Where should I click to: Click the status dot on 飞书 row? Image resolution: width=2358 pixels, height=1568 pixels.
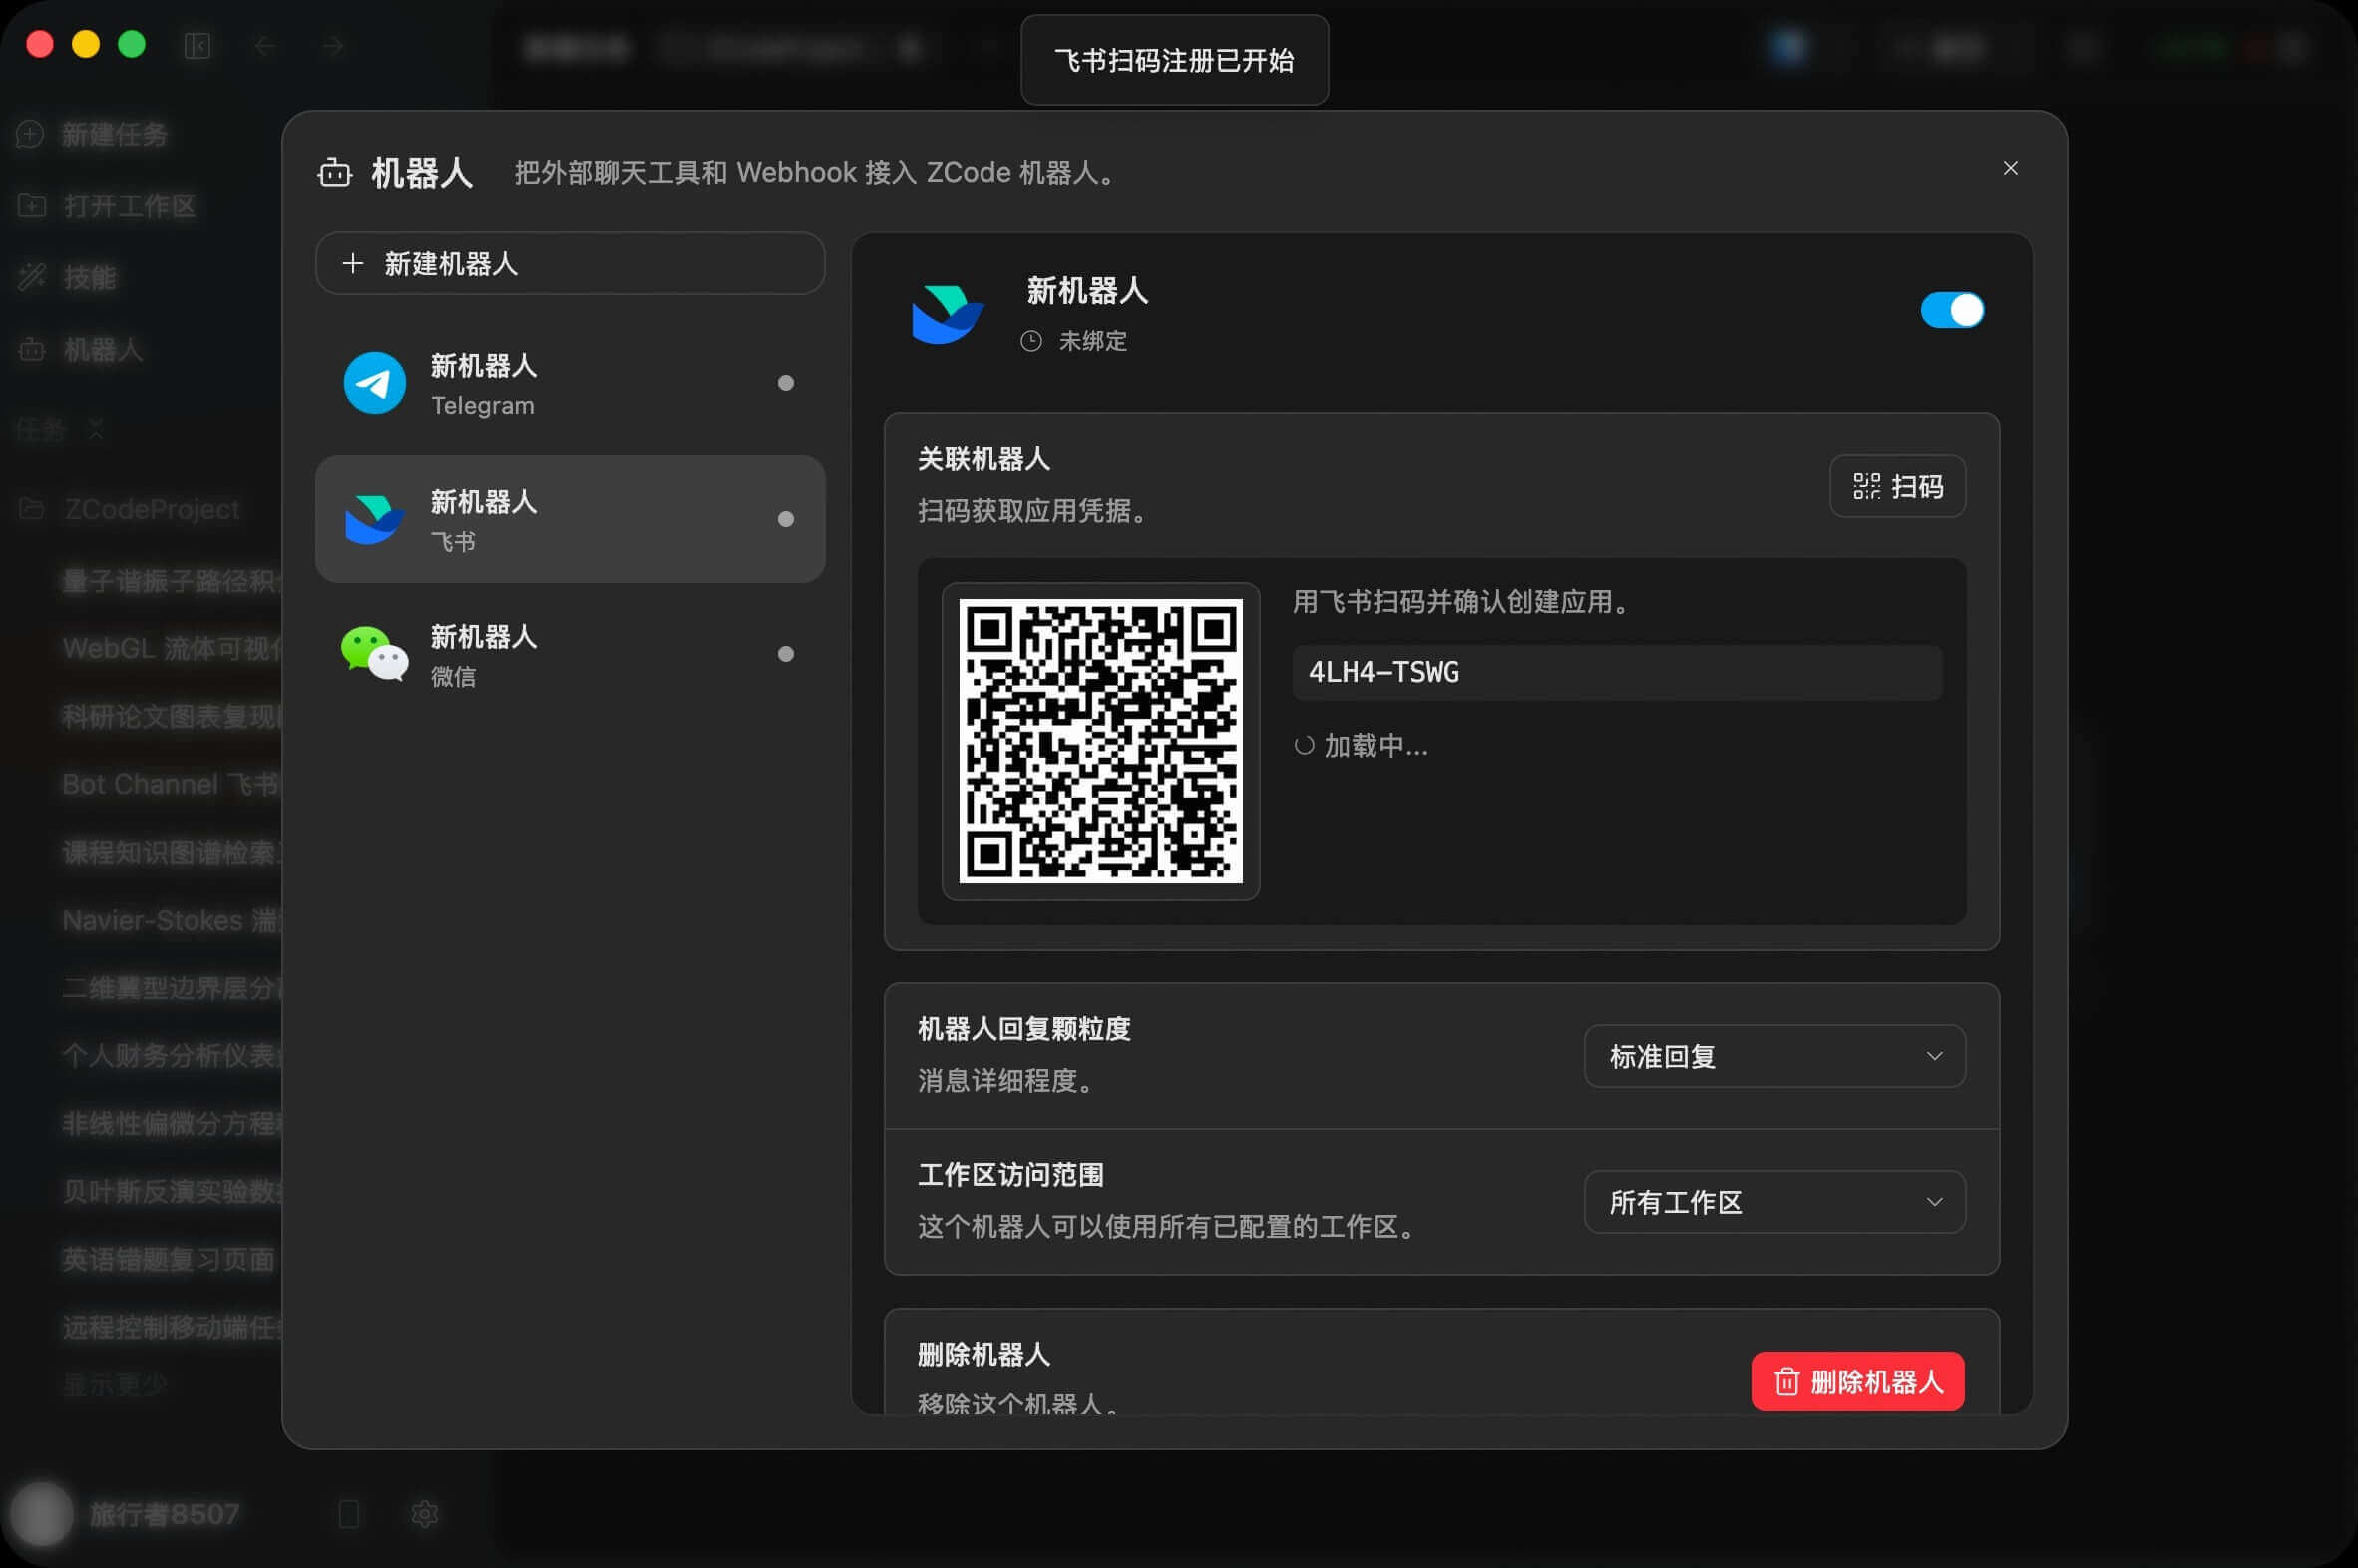(786, 518)
